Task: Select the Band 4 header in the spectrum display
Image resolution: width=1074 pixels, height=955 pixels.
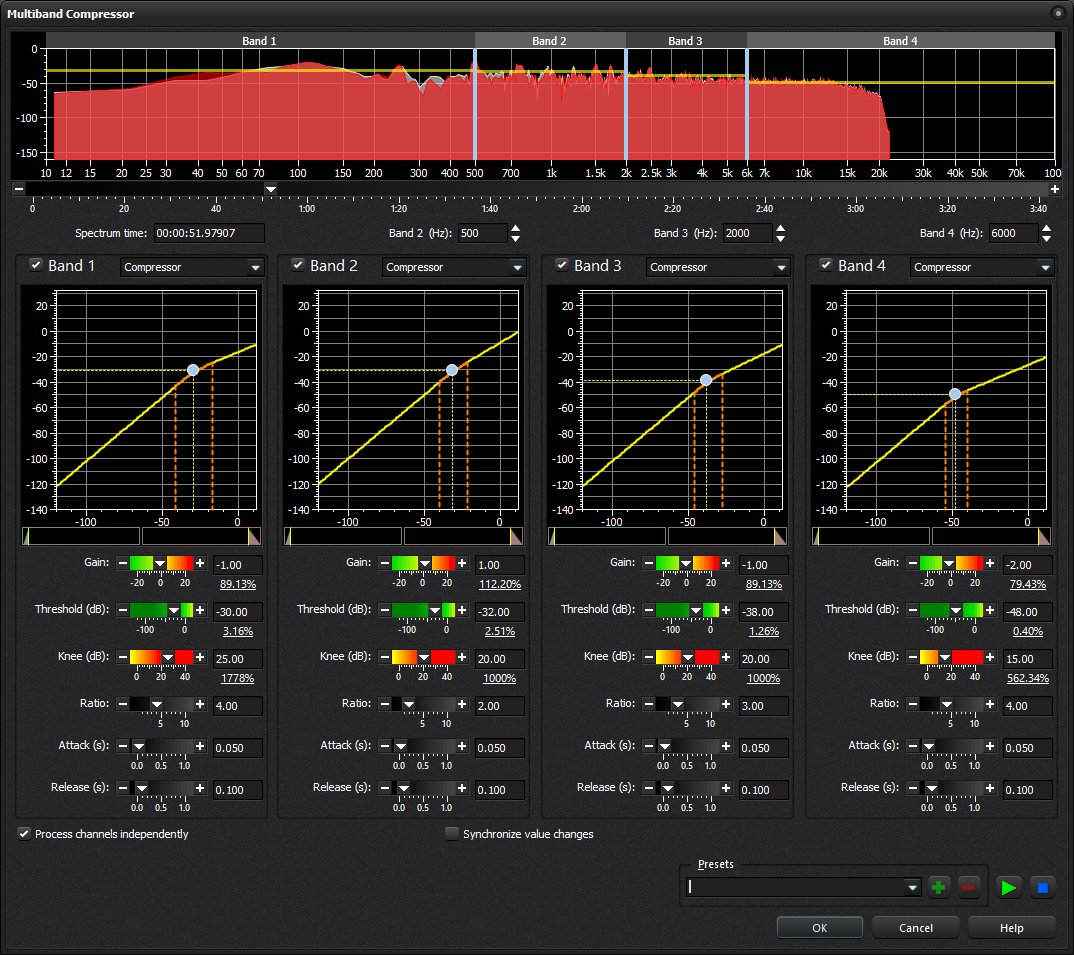Action: [901, 40]
